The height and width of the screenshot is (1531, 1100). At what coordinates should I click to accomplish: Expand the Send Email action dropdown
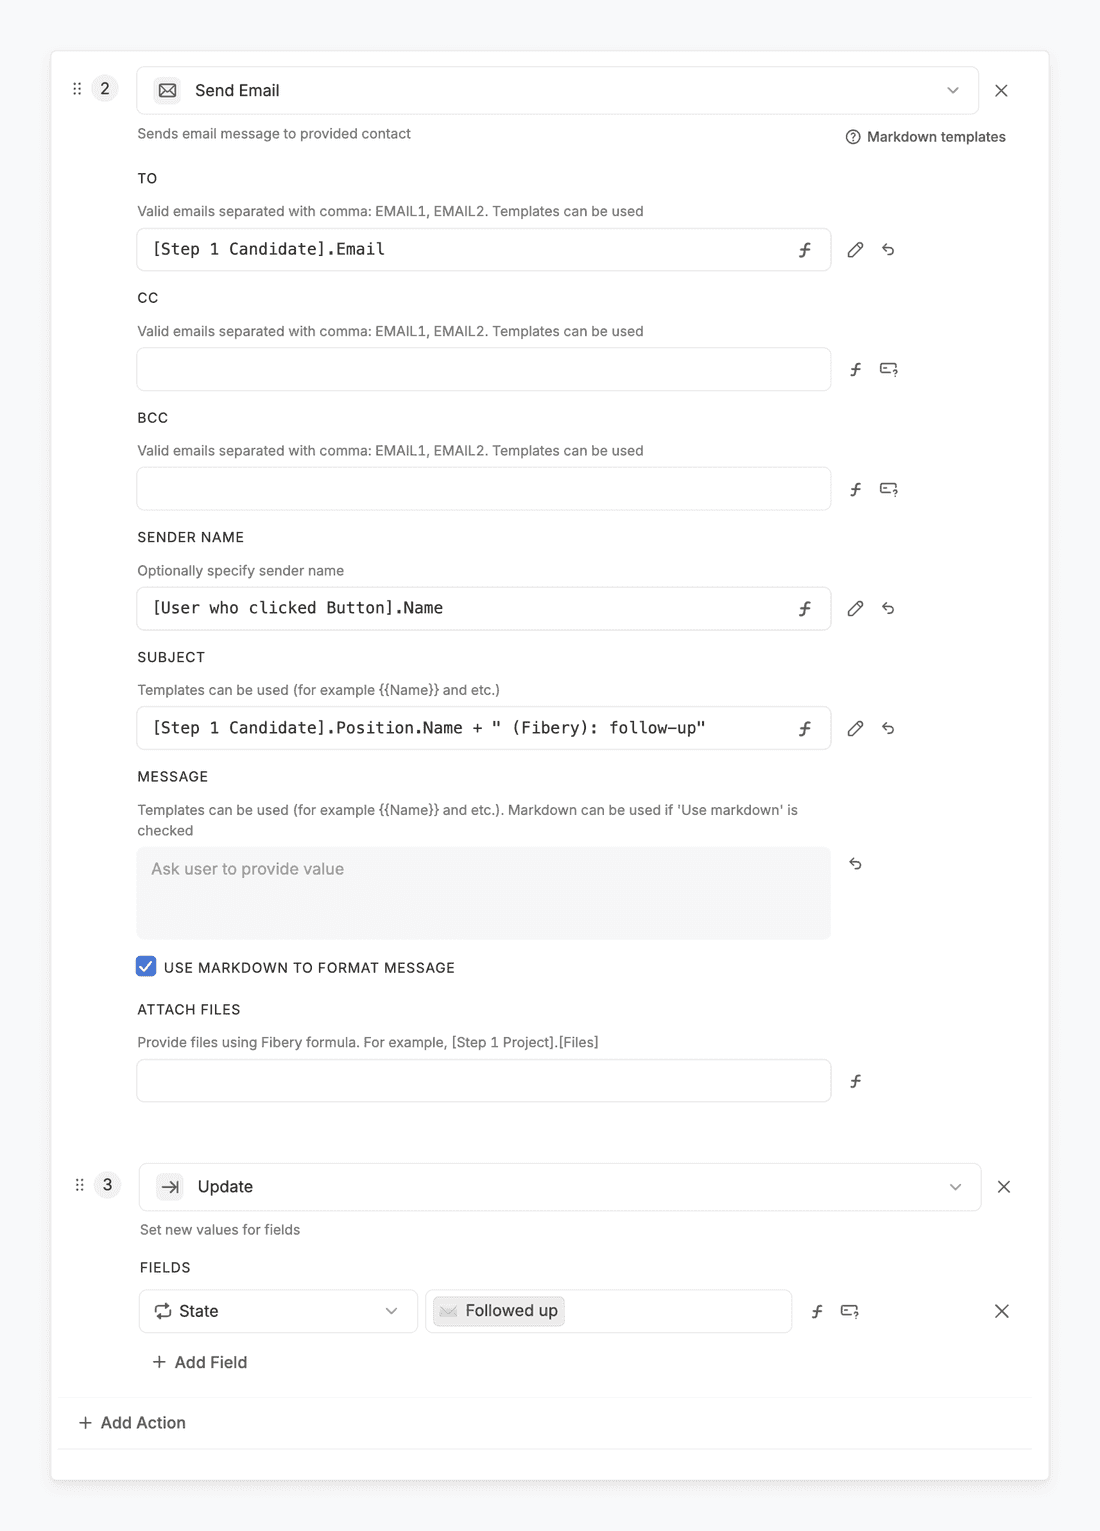[x=953, y=91]
